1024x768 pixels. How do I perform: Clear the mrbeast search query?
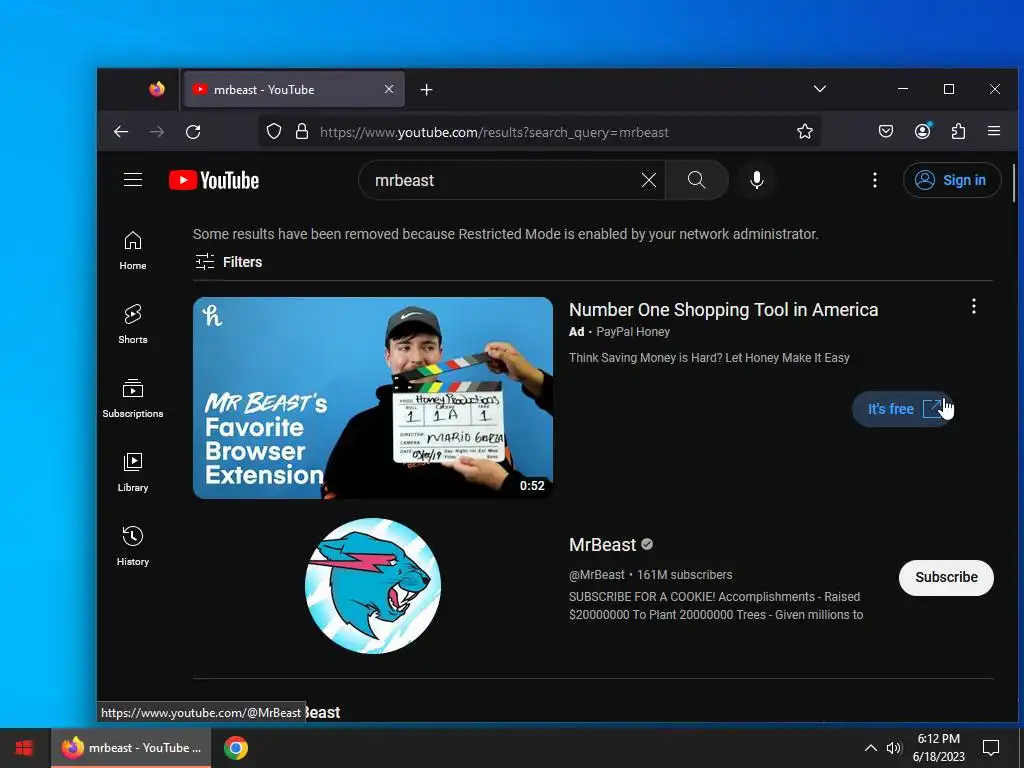click(648, 180)
